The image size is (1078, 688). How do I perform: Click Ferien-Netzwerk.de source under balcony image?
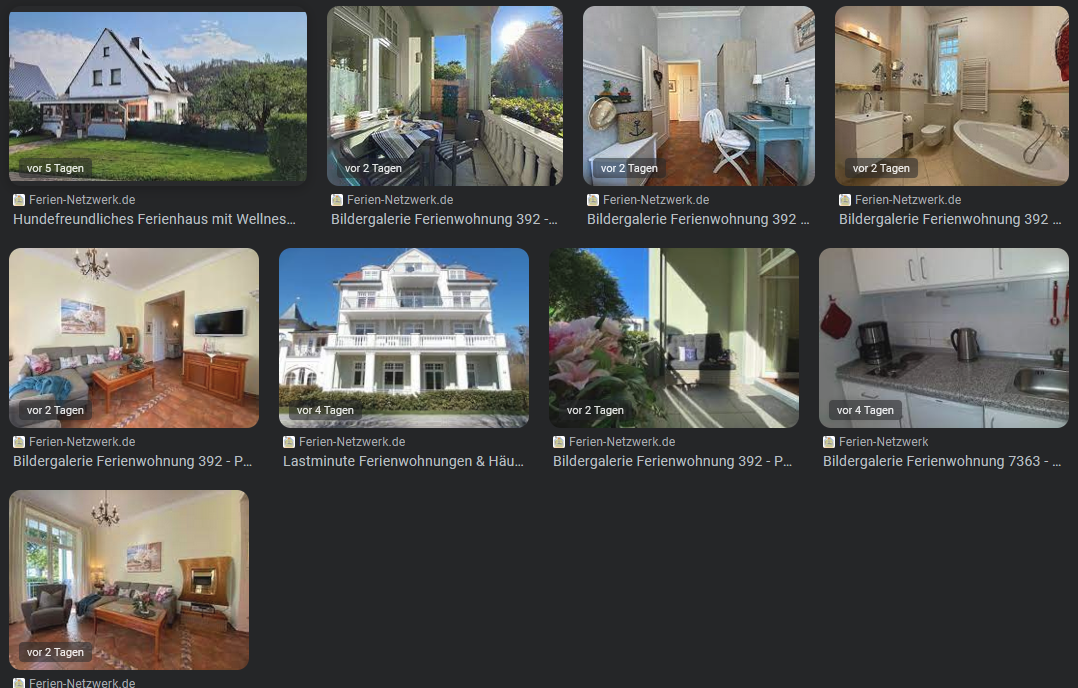click(x=400, y=200)
